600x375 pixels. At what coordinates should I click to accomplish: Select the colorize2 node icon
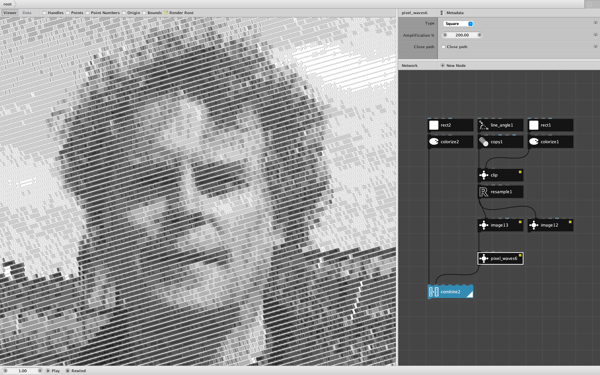(434, 142)
